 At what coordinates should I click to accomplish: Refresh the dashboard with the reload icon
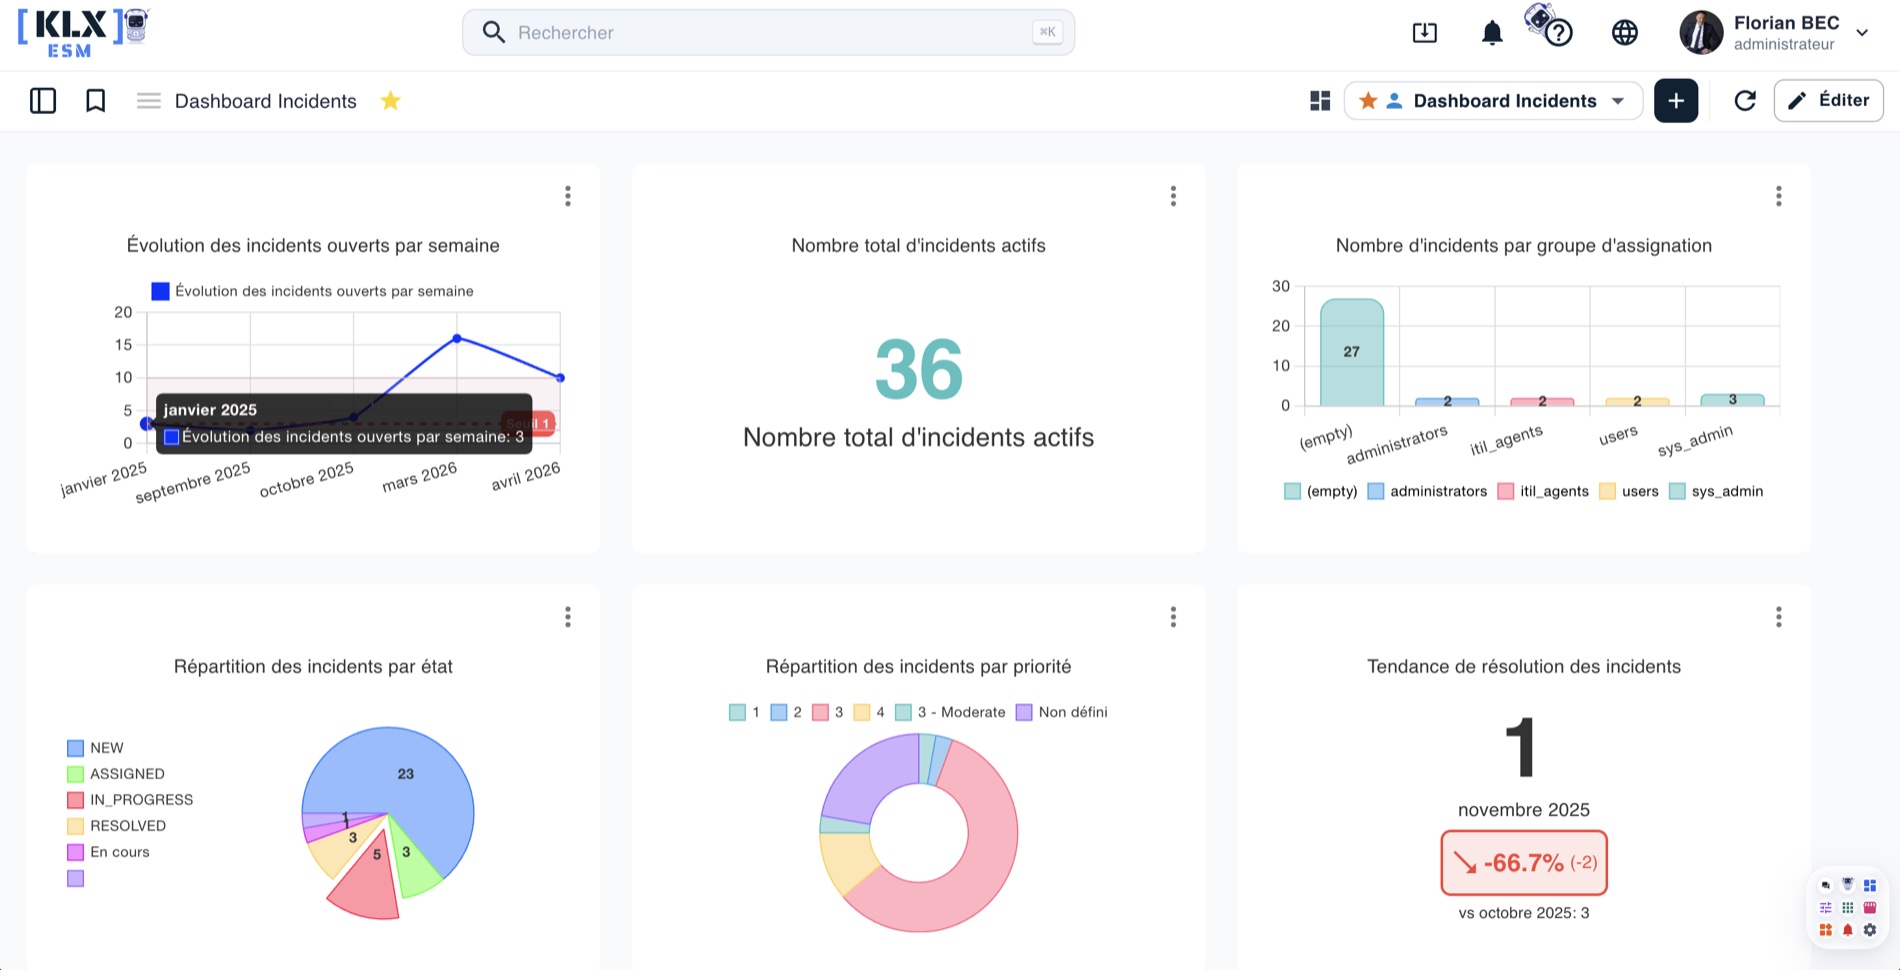(x=1744, y=101)
